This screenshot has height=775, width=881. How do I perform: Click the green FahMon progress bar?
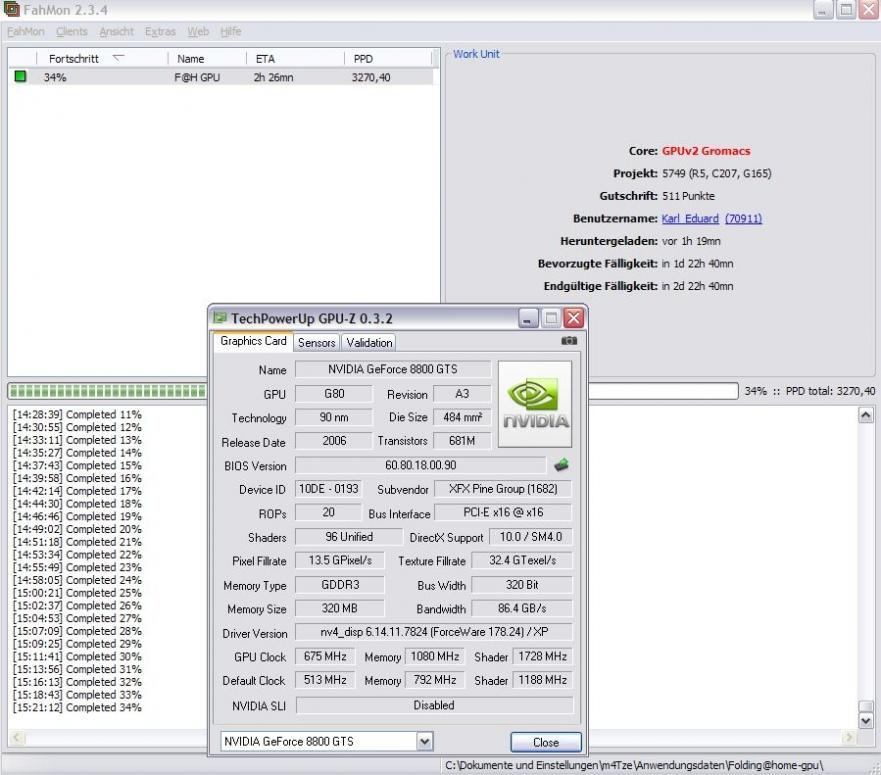click(x=108, y=391)
